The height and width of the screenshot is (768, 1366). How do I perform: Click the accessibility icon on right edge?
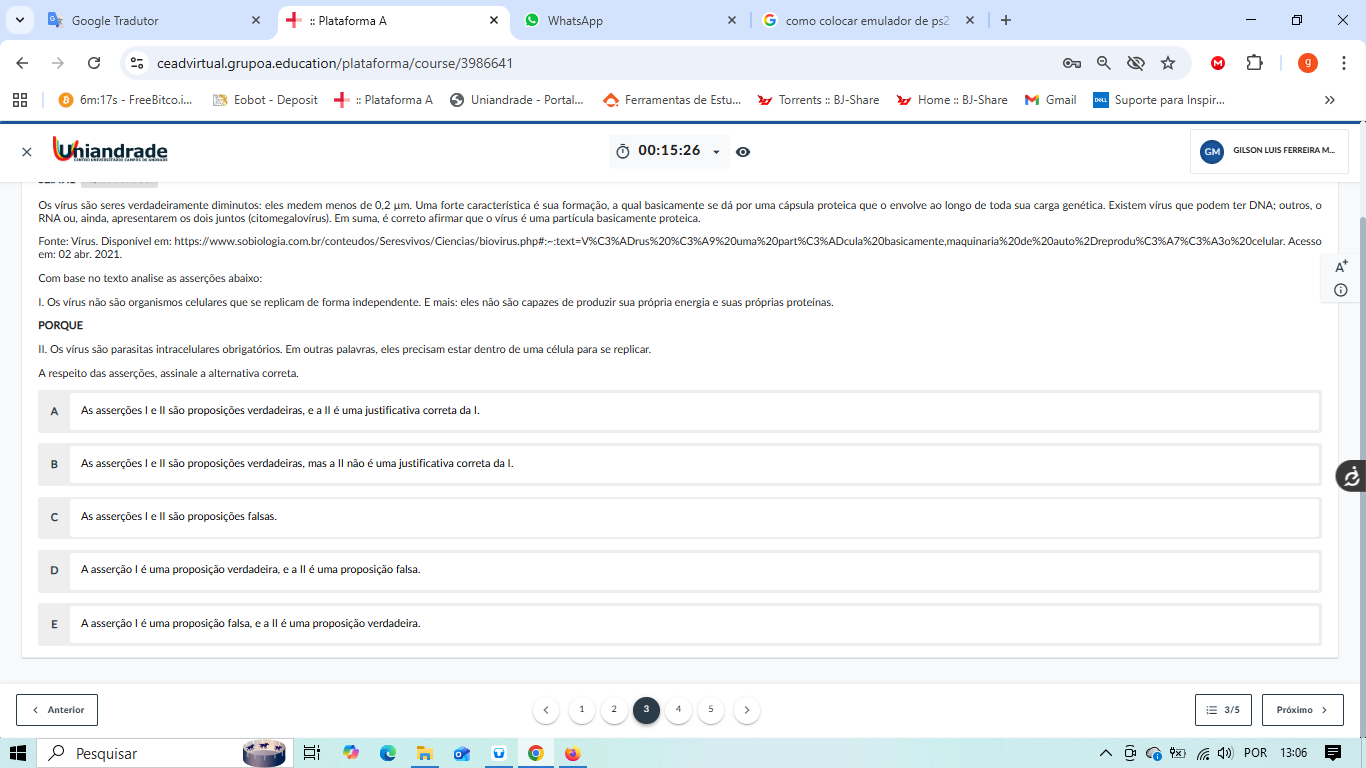tap(1351, 476)
